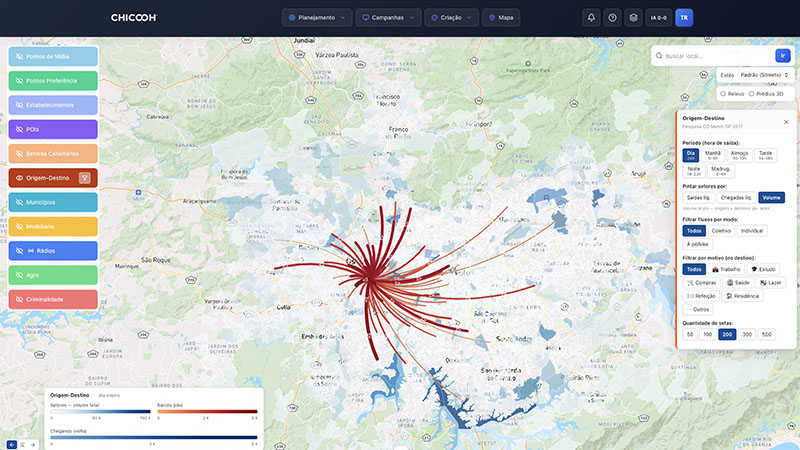
Task: Set arrow quantity to 100
Action: click(x=707, y=335)
